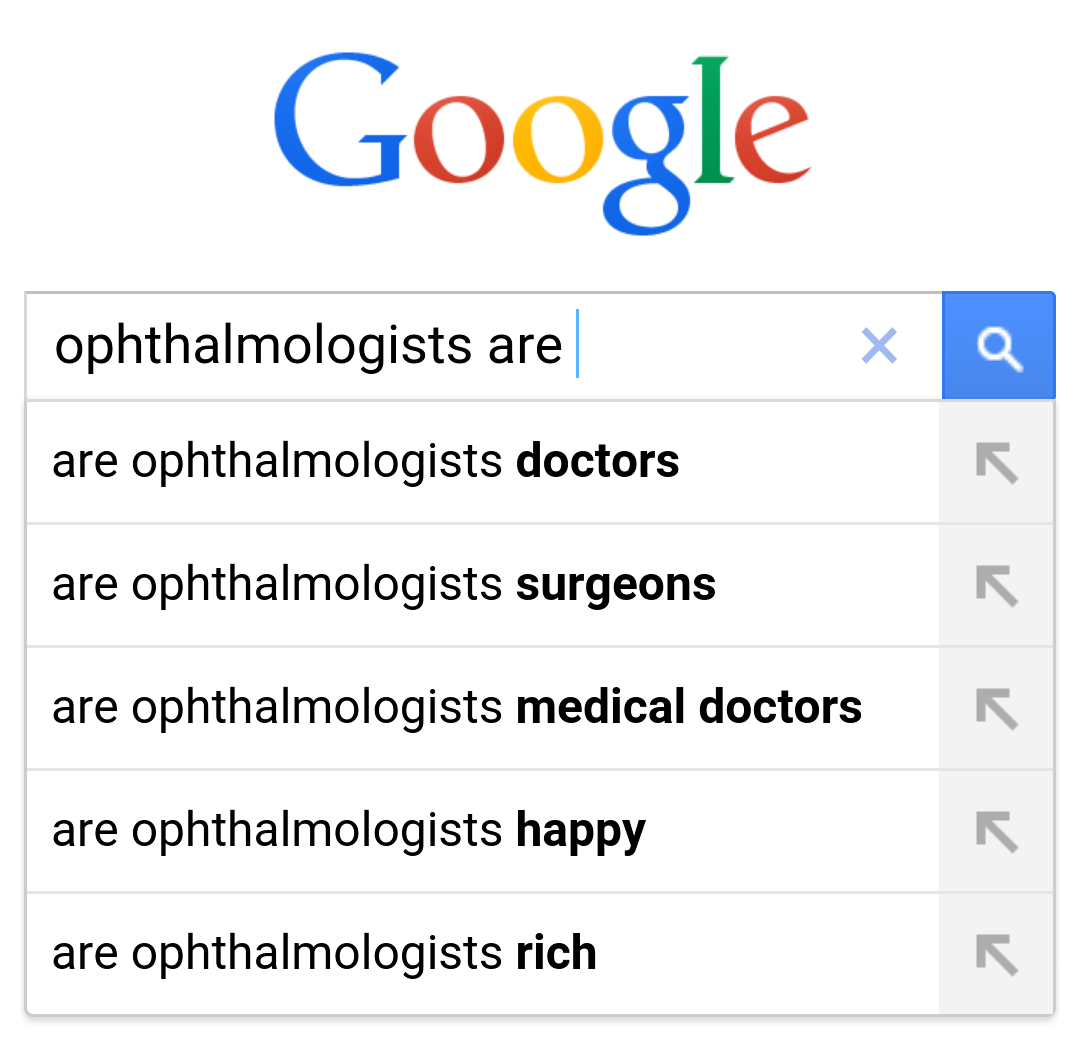1080x1048 pixels.
Task: Click the bold word "doctors" in first suggestion
Action: point(597,462)
